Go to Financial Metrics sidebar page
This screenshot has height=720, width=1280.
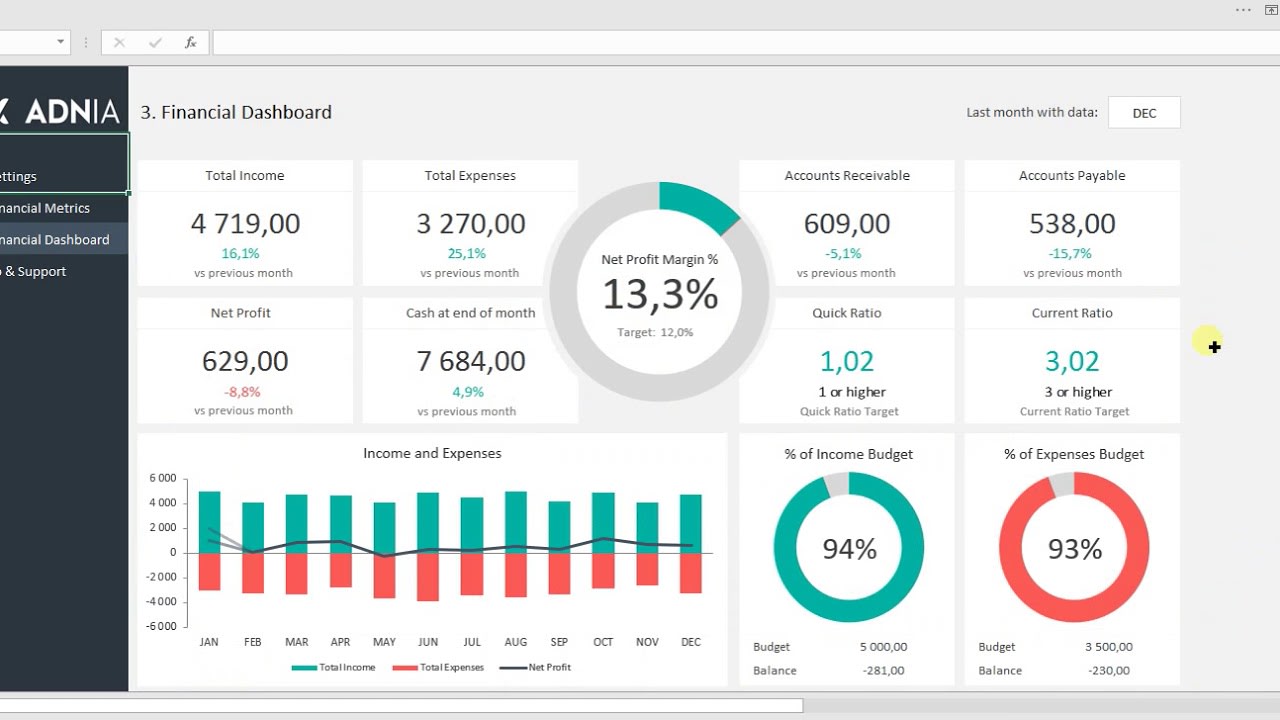[46, 208]
